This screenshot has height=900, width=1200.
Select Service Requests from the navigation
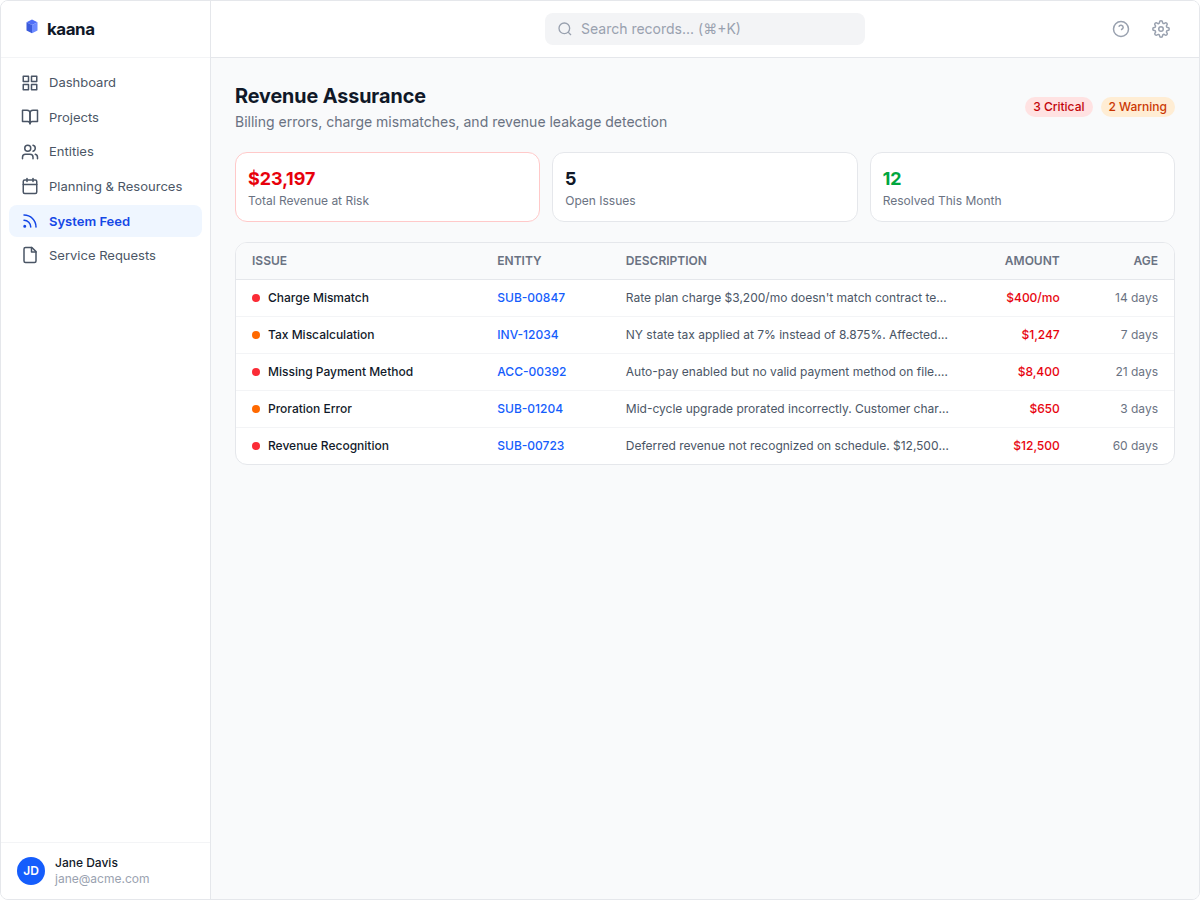pos(102,255)
